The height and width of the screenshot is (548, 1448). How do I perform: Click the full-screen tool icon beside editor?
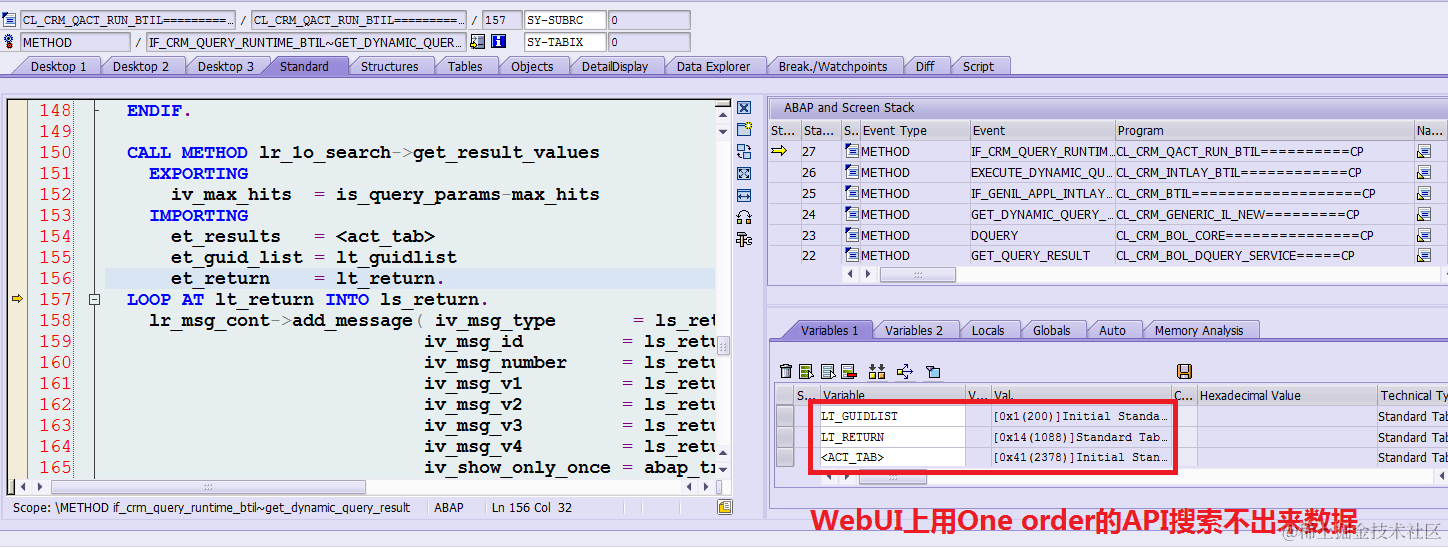click(x=743, y=173)
